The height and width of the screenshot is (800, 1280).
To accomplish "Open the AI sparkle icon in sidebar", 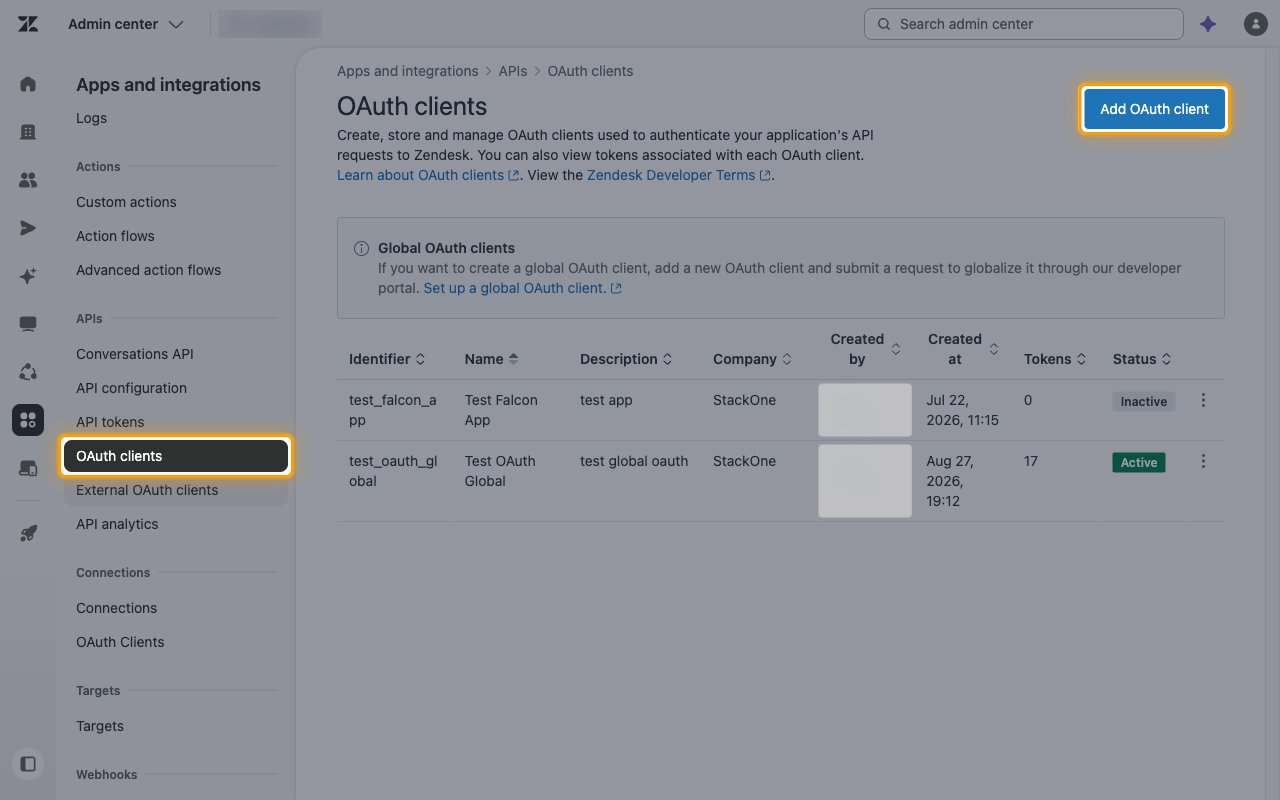I will 28,276.
